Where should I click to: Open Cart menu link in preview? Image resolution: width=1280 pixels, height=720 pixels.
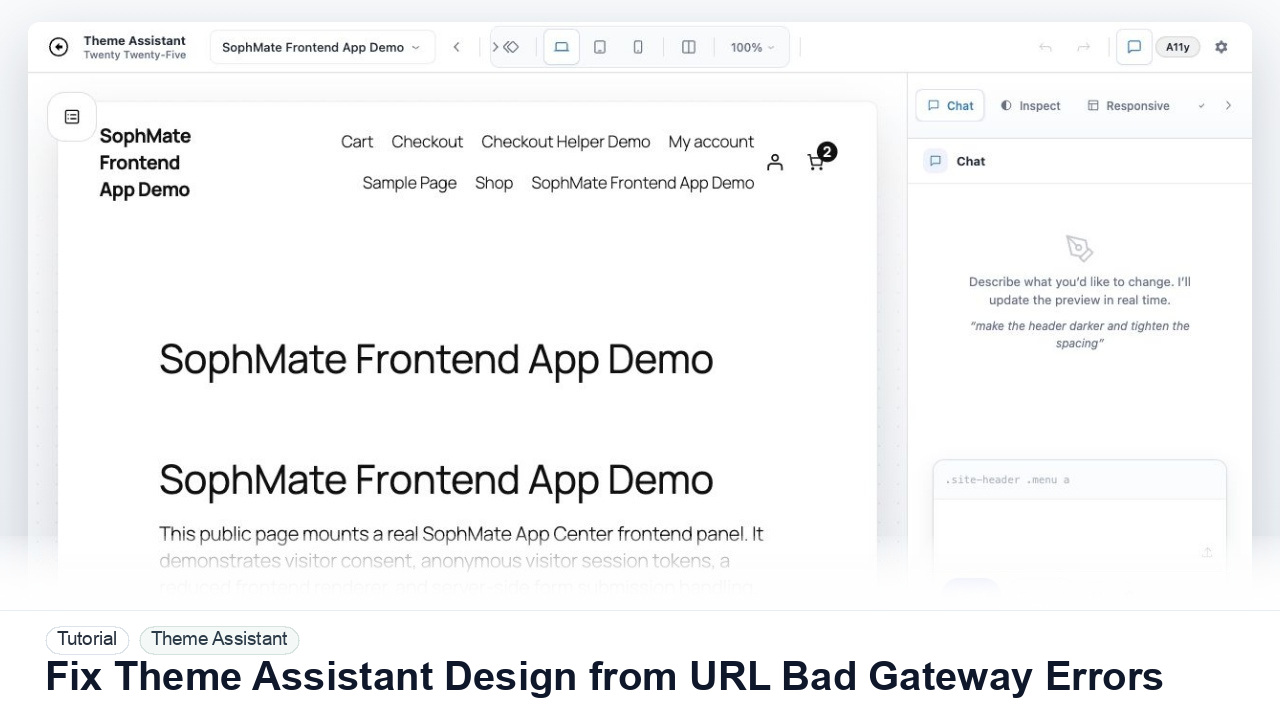click(357, 142)
